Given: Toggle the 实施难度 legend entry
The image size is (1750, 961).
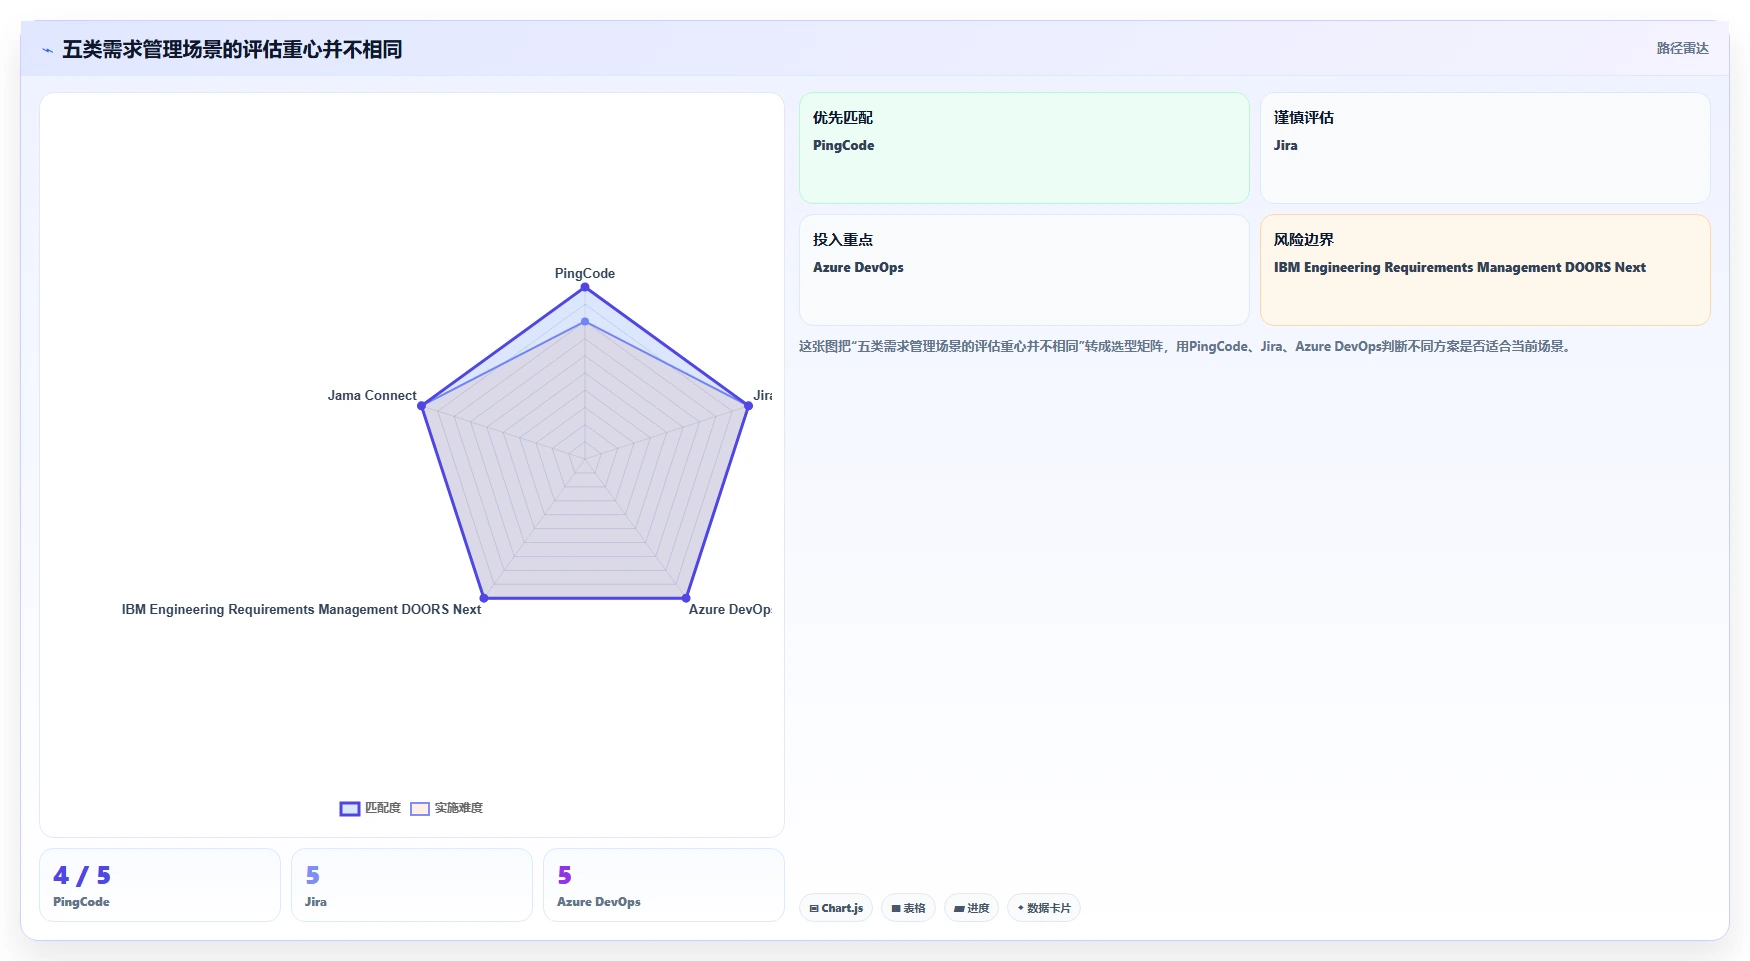Looking at the screenshot, I should 446,808.
